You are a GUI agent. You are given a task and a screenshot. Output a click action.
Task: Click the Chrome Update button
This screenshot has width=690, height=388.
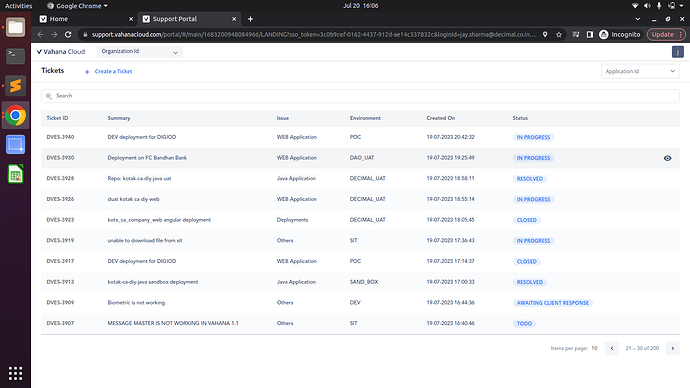pyautogui.click(x=666, y=34)
